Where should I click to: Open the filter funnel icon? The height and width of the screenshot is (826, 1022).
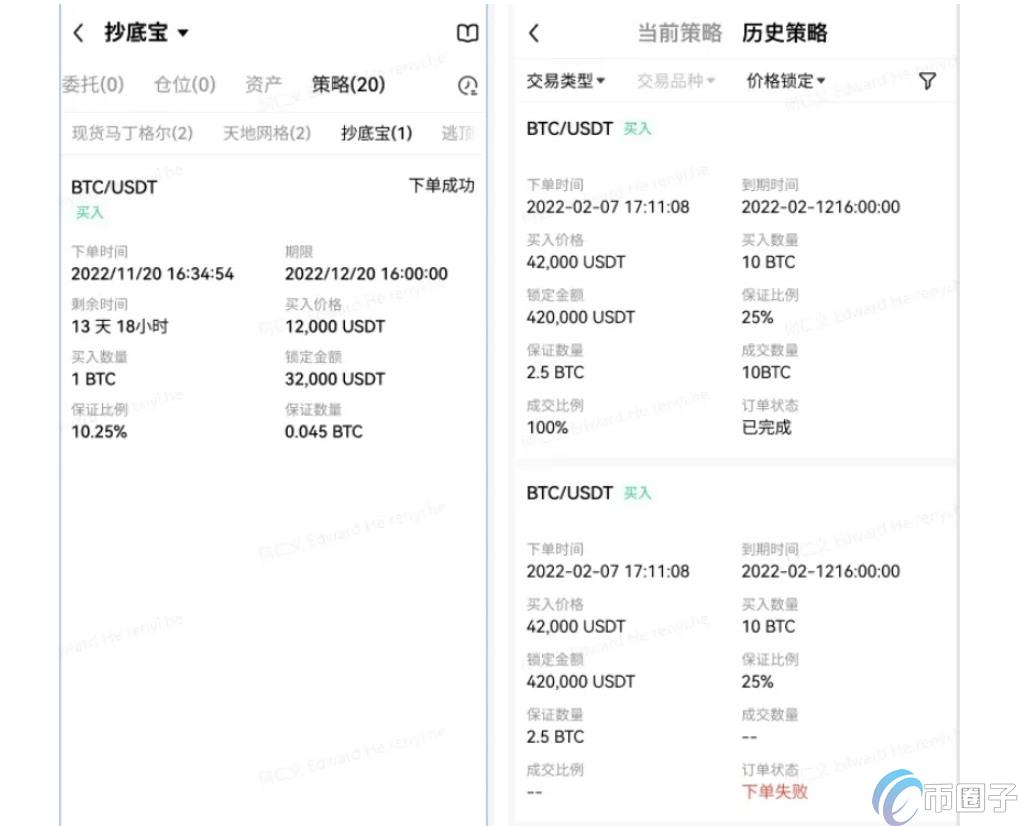(927, 81)
